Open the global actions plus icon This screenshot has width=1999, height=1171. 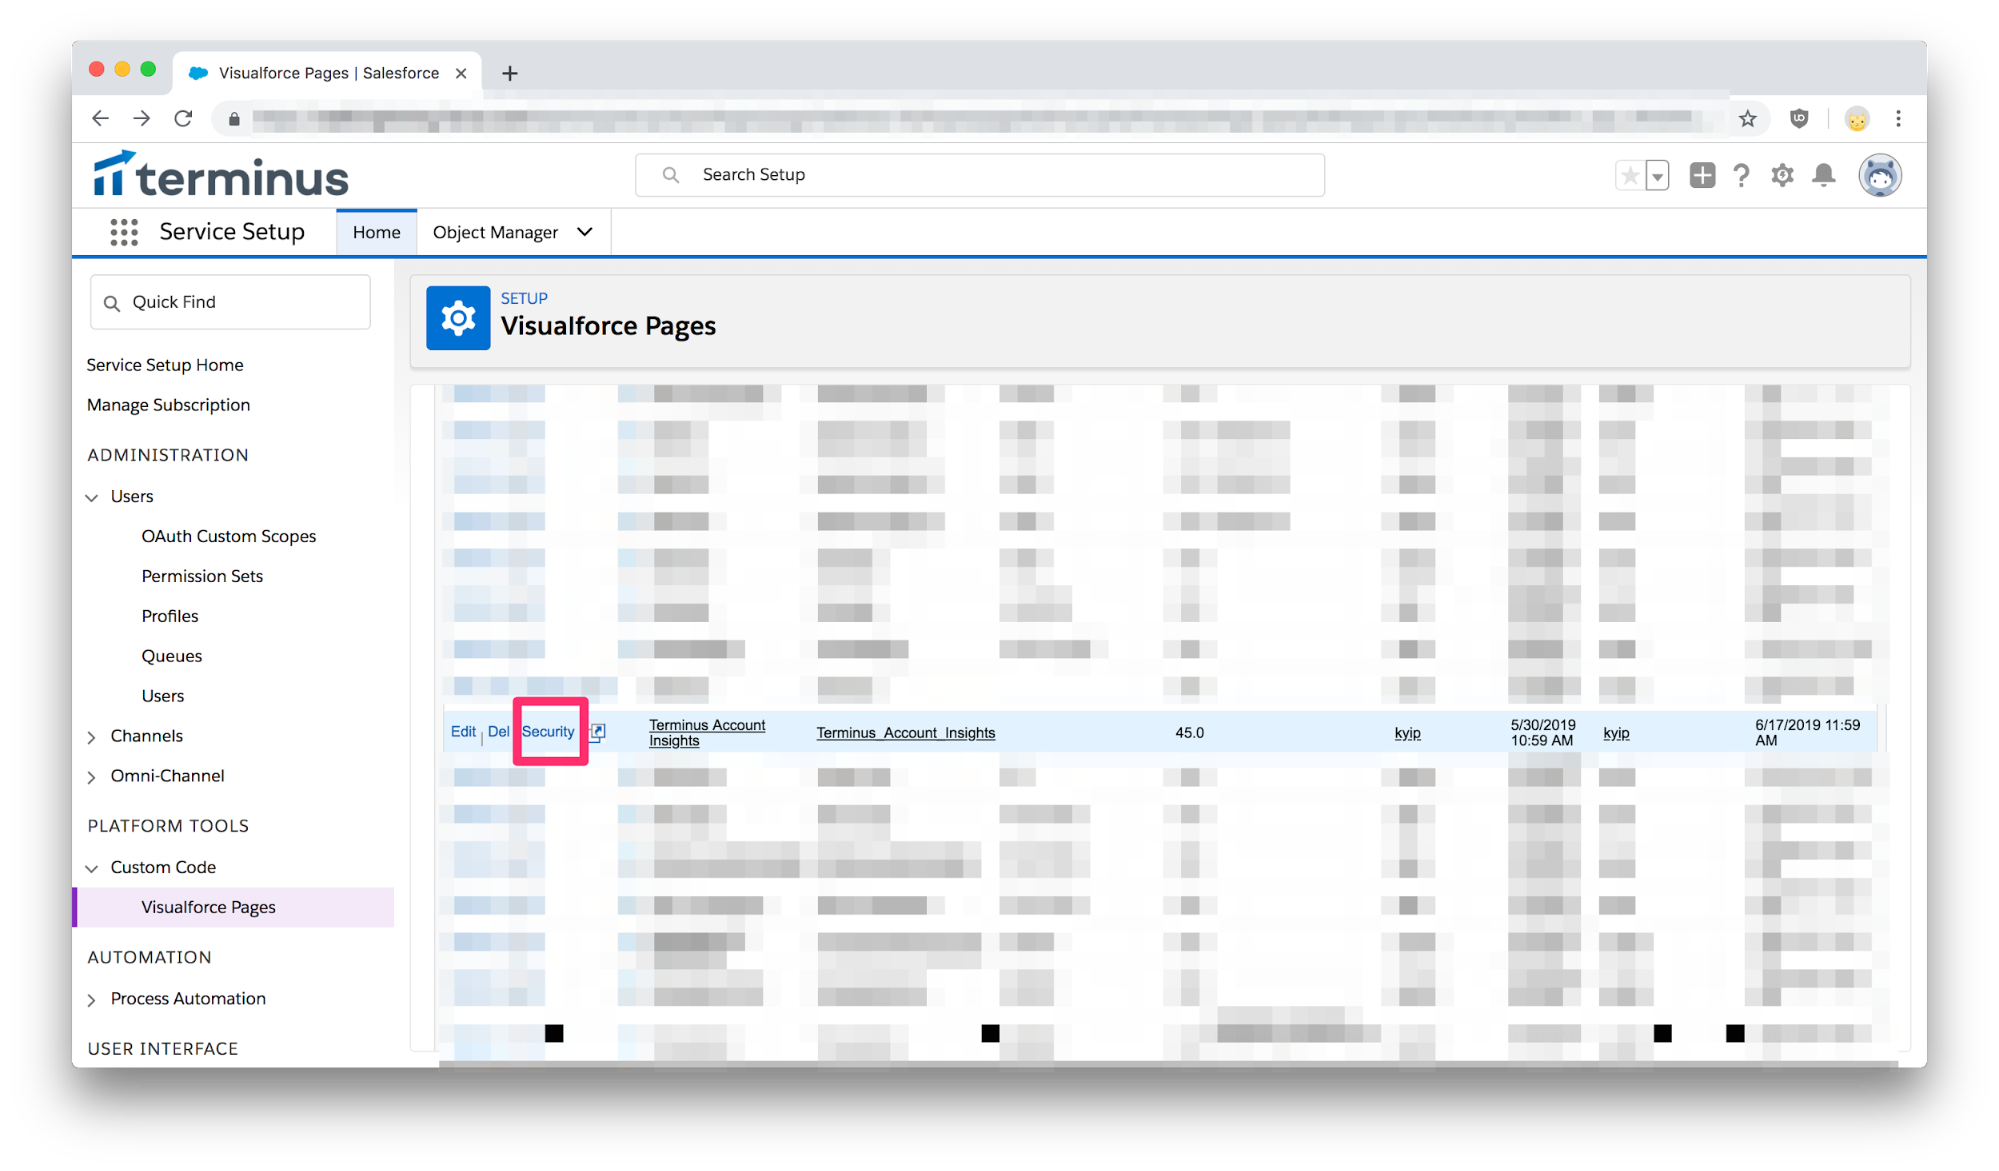1702,175
